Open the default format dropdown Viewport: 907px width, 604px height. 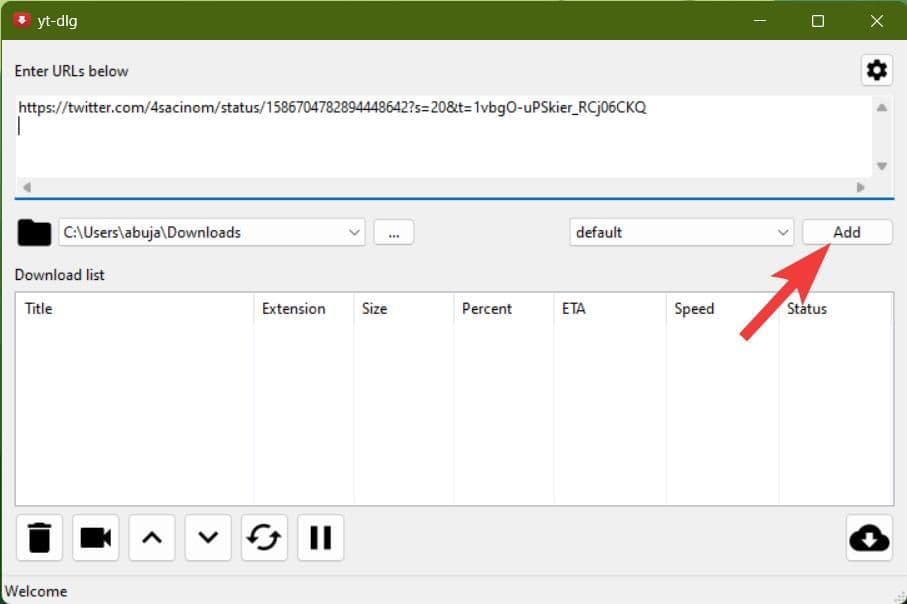pyautogui.click(x=782, y=232)
